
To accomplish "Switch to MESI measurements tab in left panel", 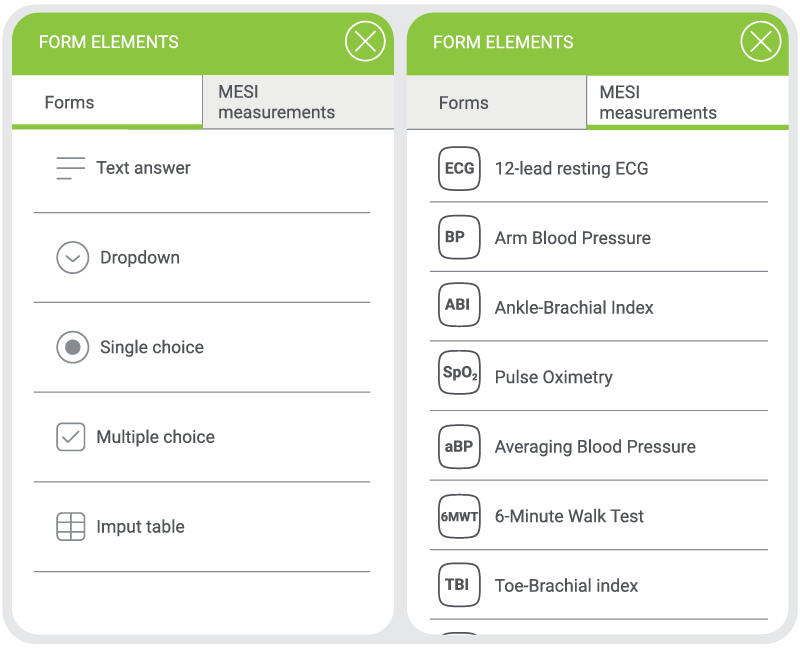I will click(277, 102).
